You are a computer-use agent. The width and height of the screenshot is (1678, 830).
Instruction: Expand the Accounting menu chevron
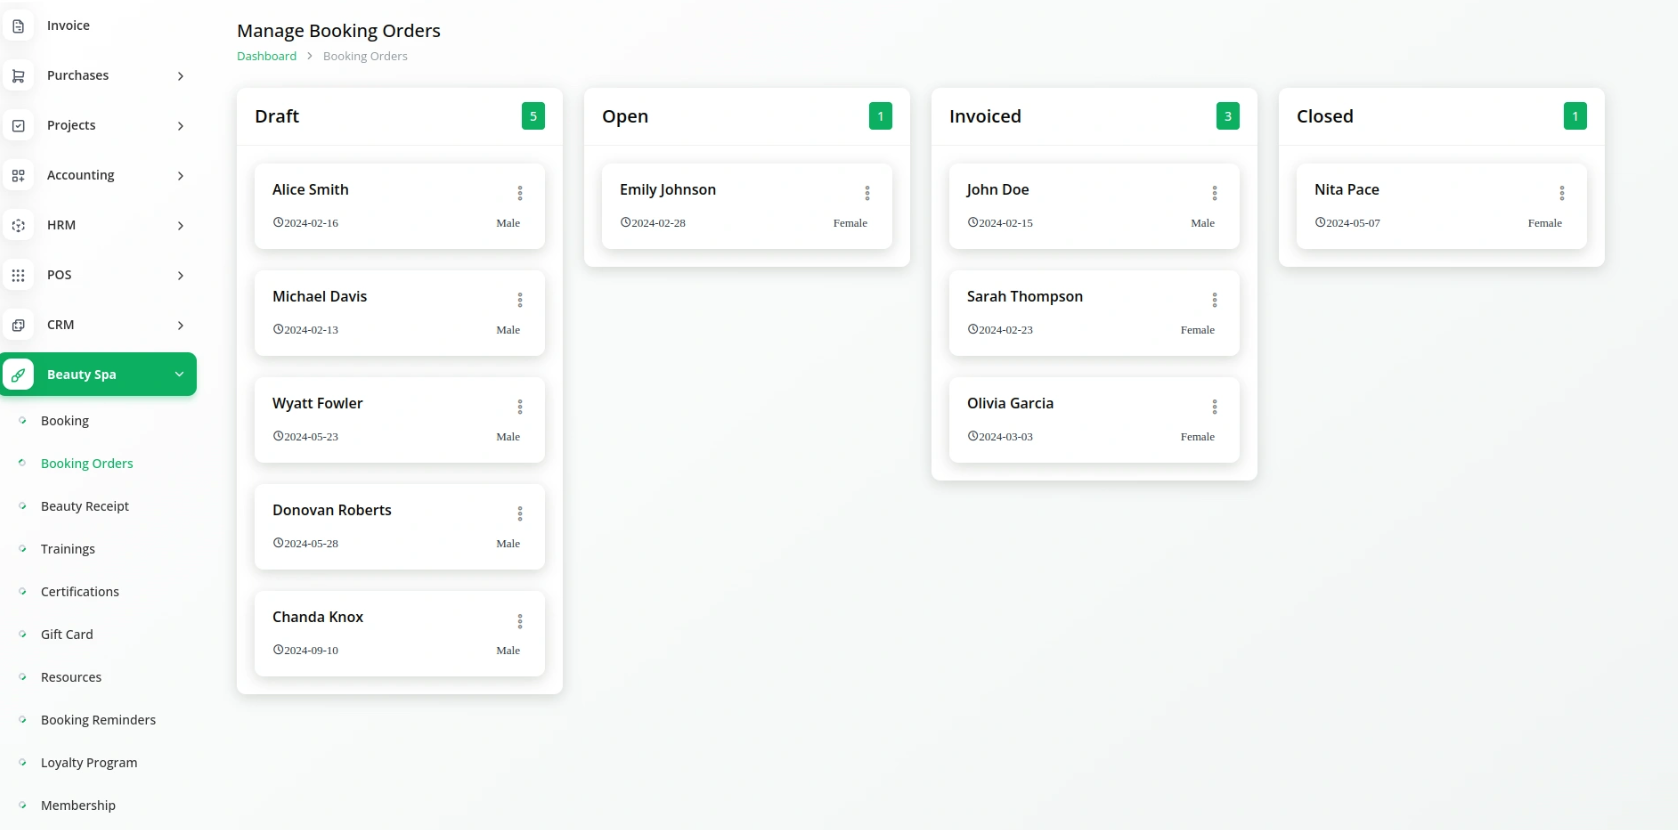click(x=180, y=176)
